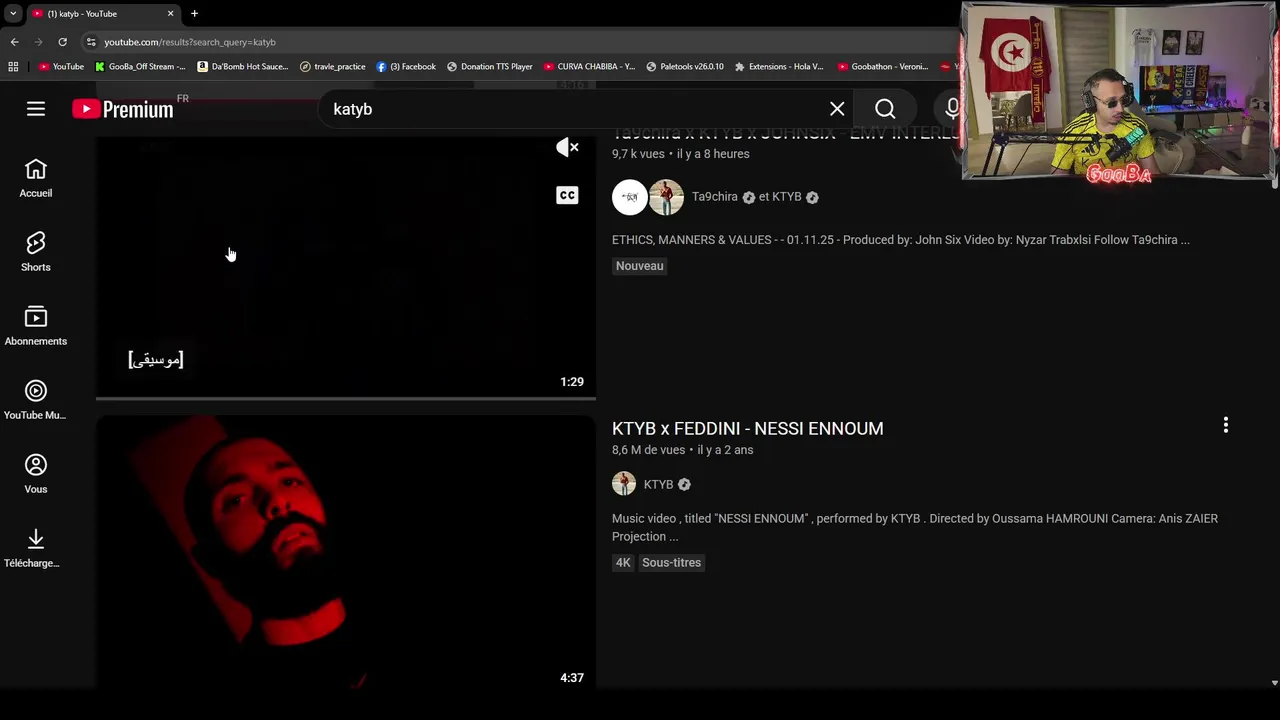Image resolution: width=1280 pixels, height=720 pixels.
Task: Open Shorts from the sidebar
Action: 36,253
